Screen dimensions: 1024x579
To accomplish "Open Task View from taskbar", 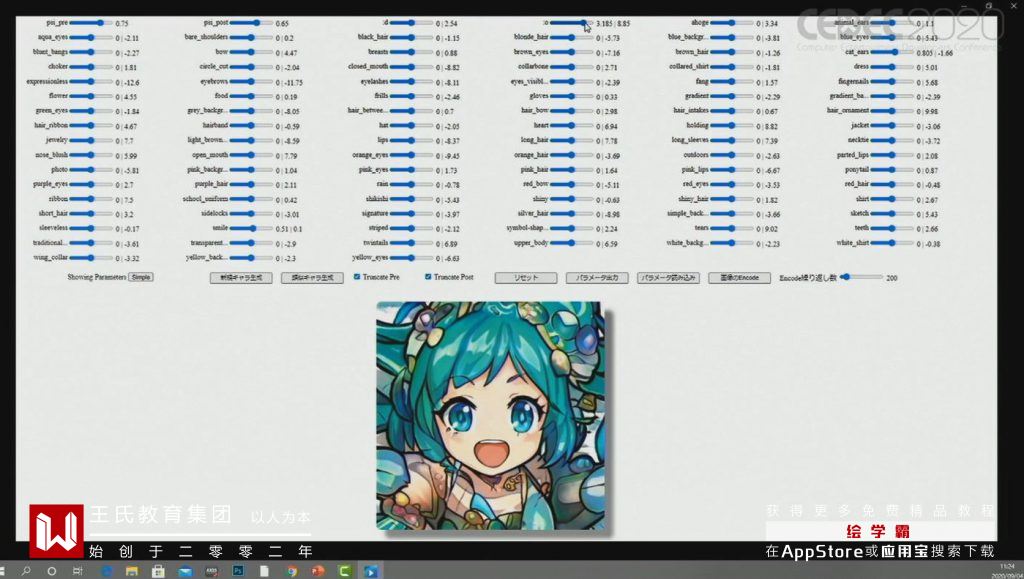I will tap(78, 571).
